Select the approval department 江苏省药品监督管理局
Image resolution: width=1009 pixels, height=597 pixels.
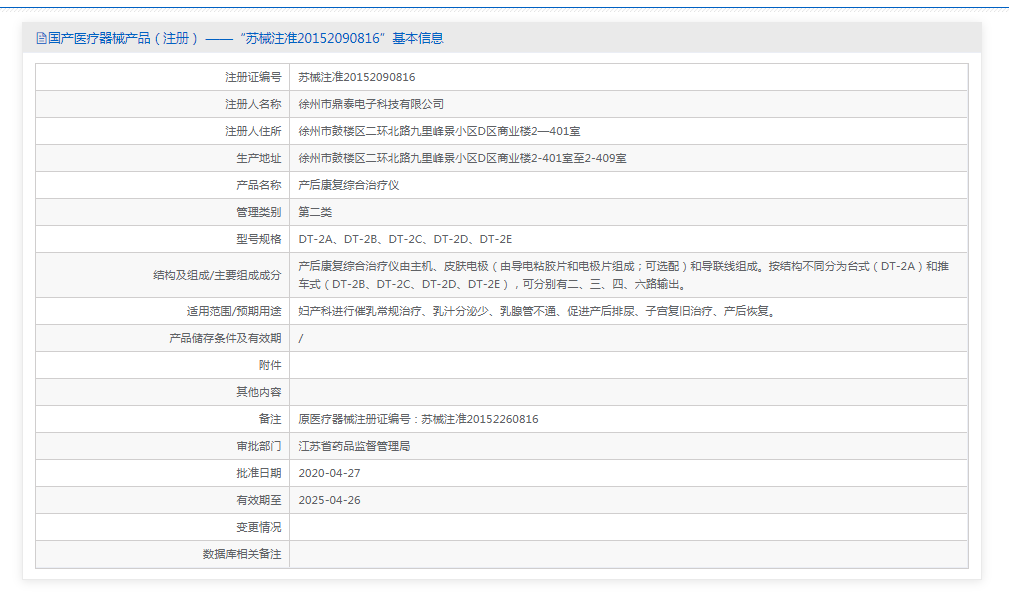click(365, 446)
